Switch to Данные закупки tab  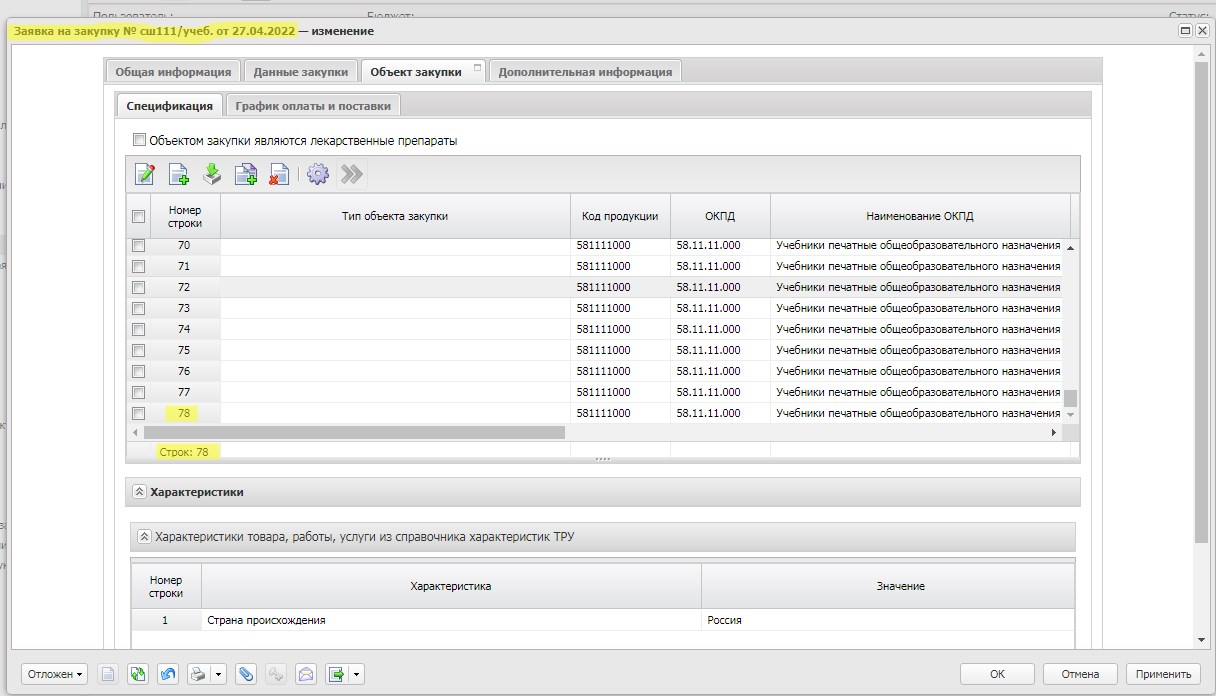click(300, 72)
